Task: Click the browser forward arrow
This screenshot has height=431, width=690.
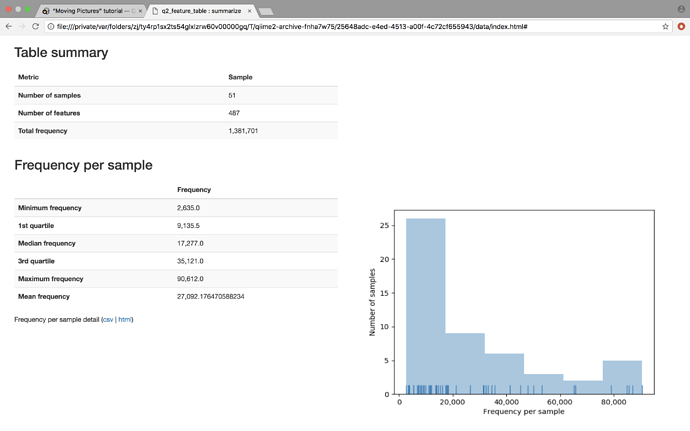Action: click(22, 27)
